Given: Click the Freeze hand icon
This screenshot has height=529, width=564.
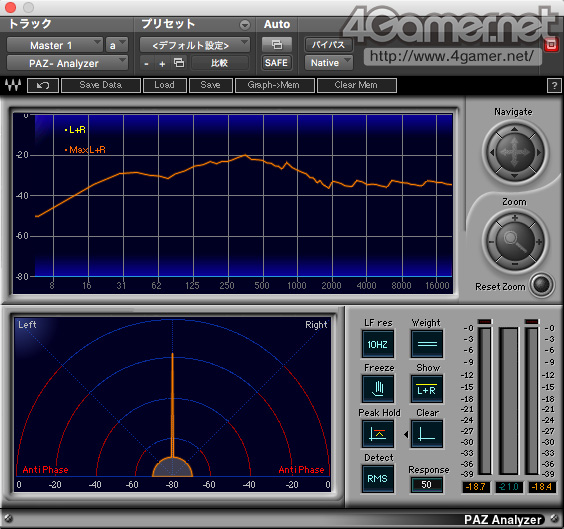Looking at the screenshot, I should [378, 389].
